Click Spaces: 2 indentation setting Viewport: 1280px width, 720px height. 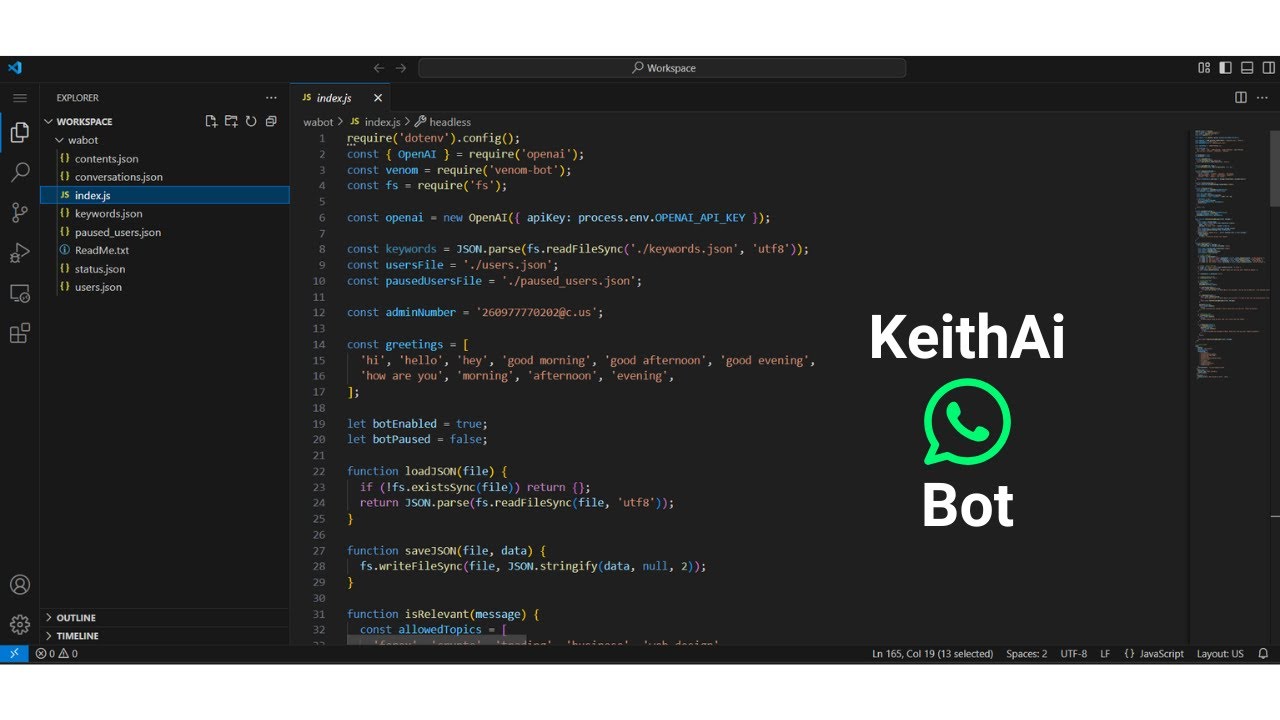[1027, 654]
